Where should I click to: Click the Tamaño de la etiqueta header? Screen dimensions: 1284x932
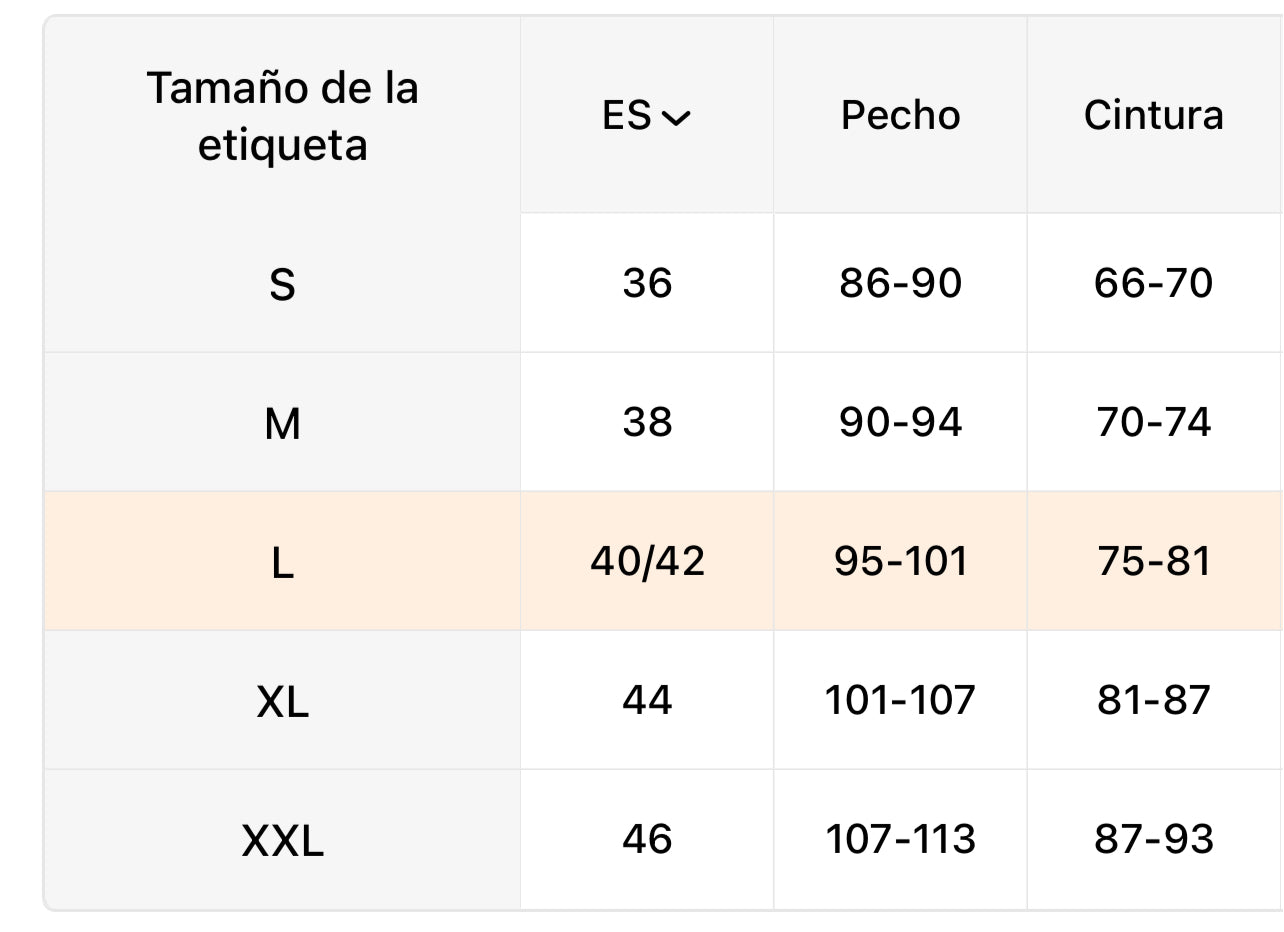coord(282,117)
